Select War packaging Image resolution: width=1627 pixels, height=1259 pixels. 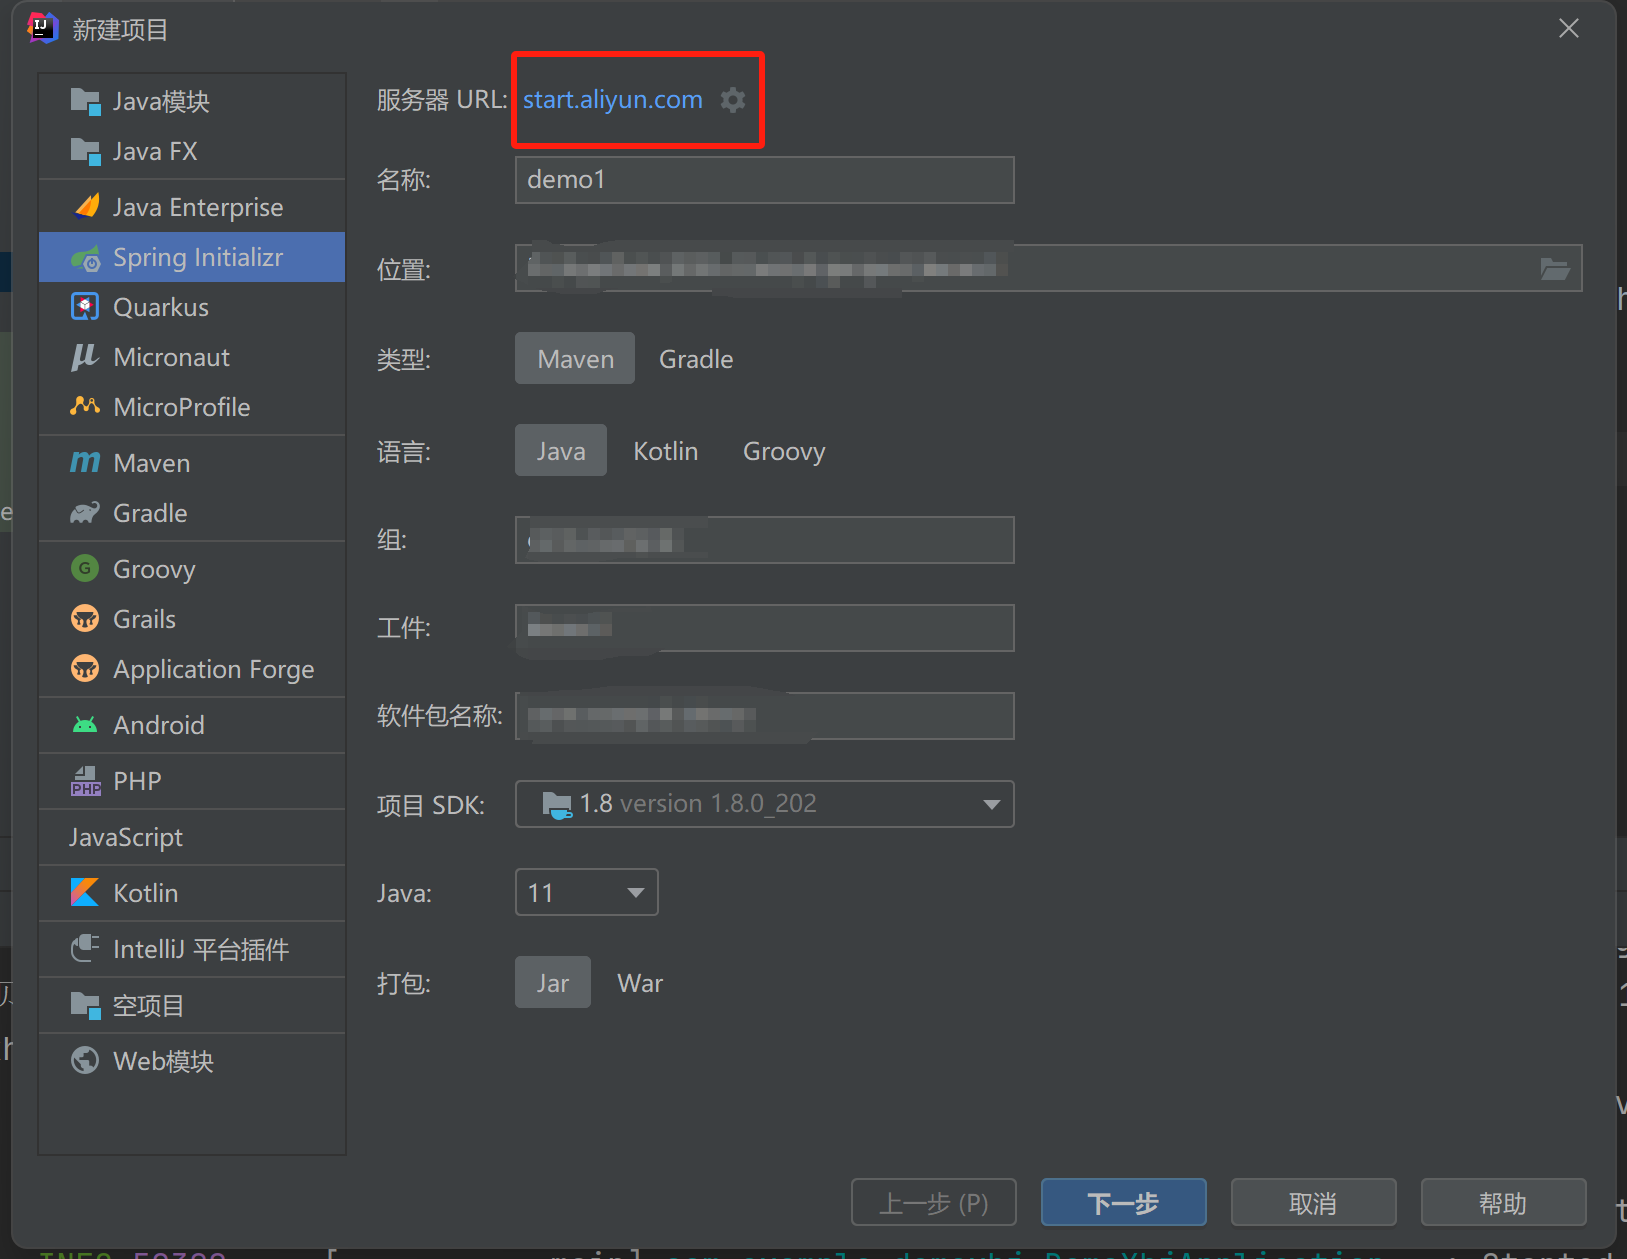(640, 983)
